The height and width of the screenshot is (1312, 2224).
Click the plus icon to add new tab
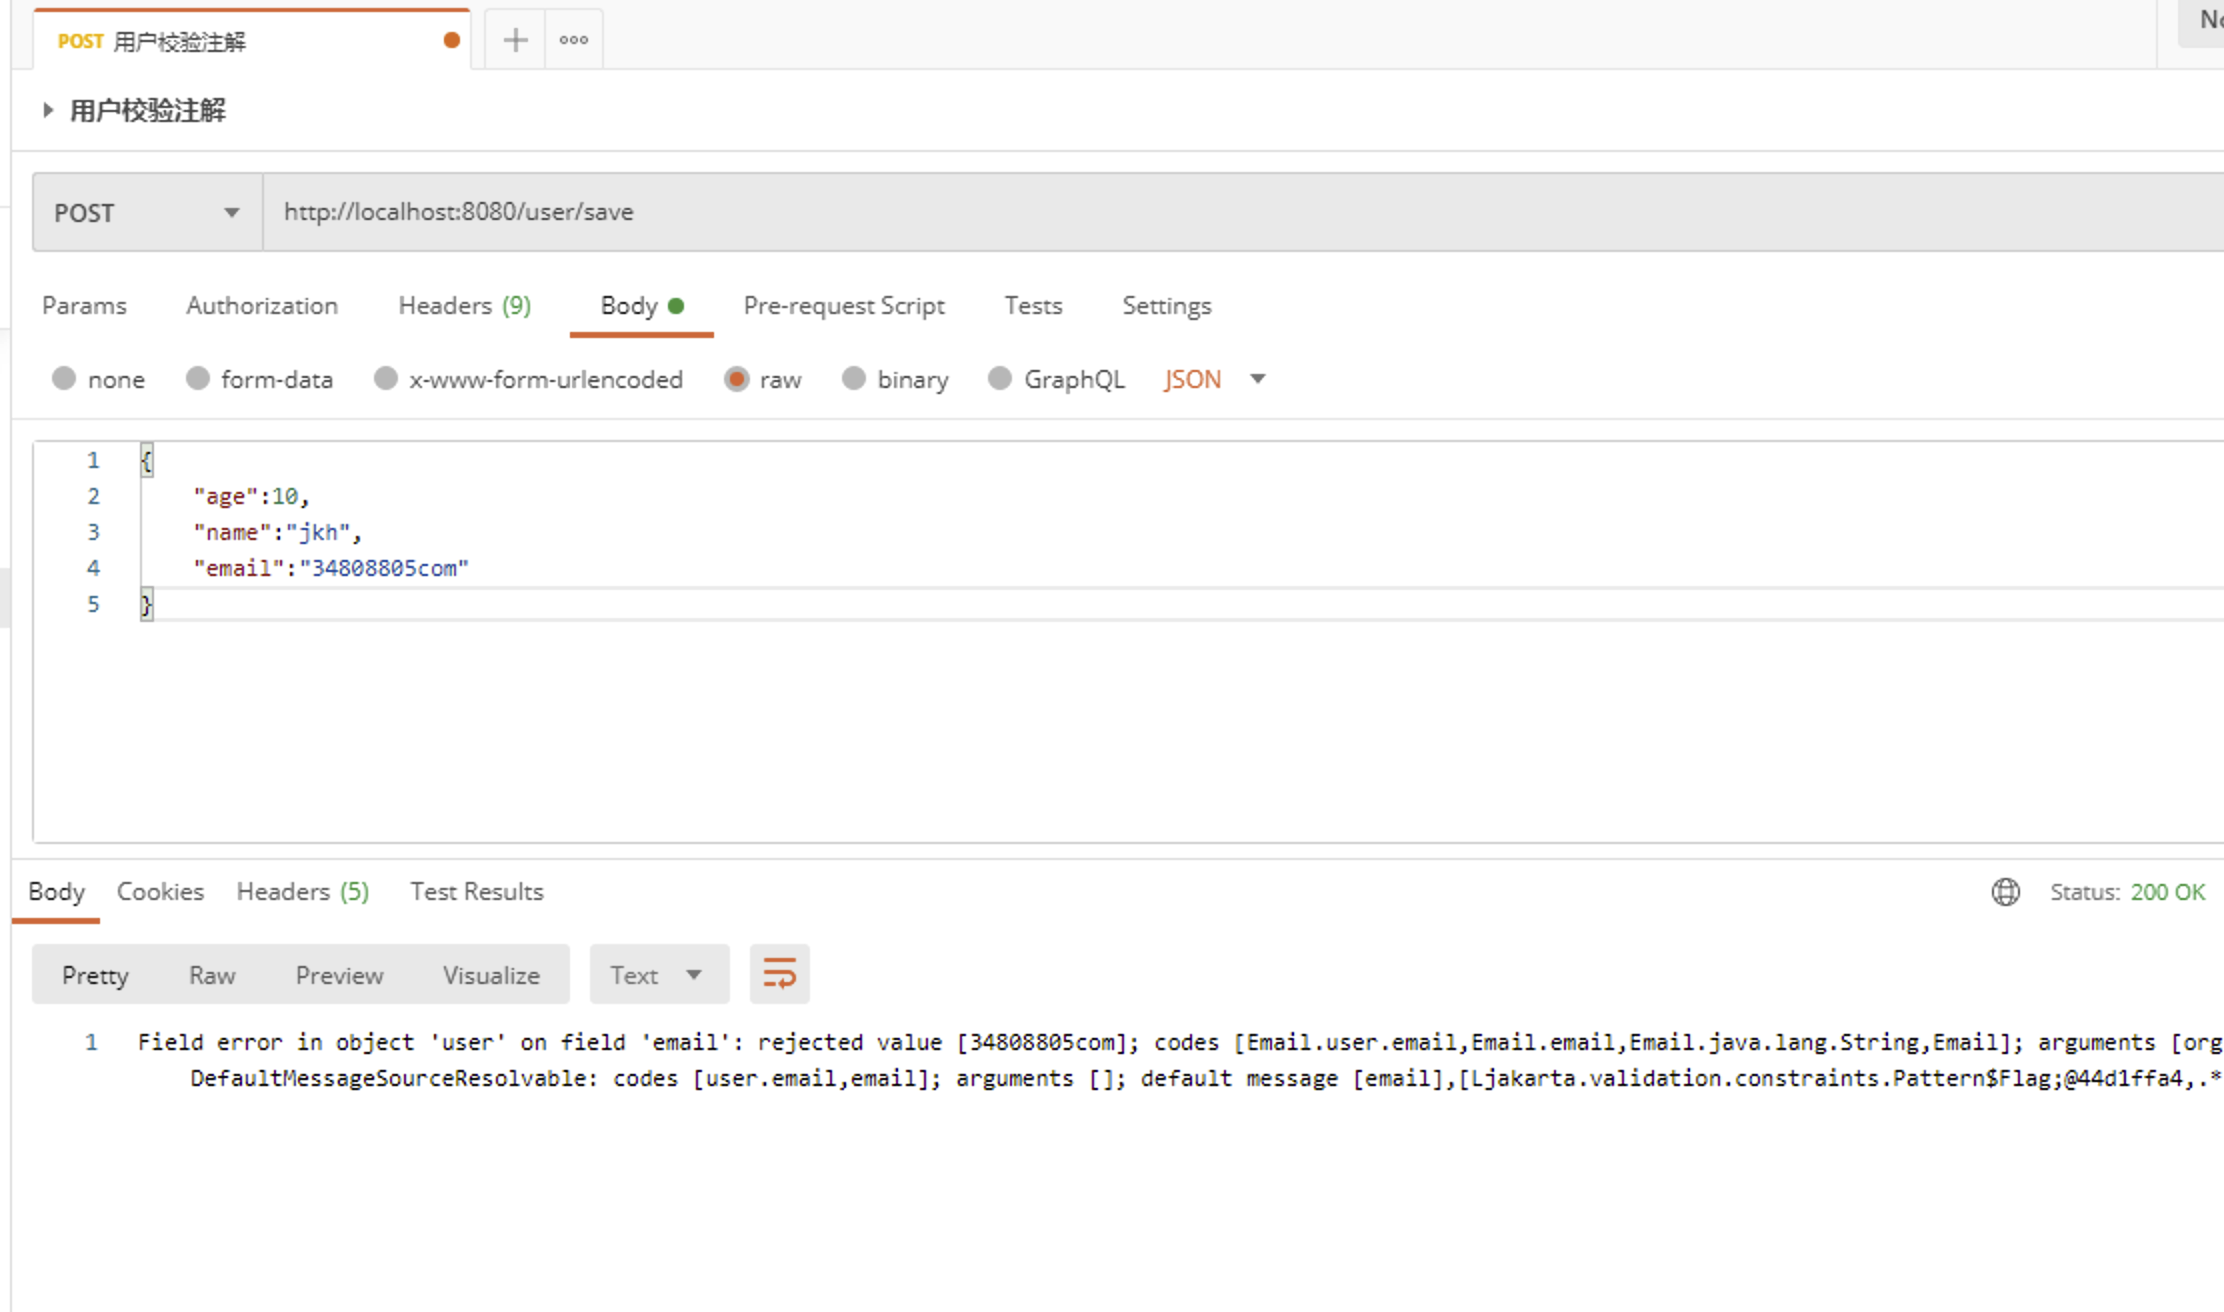(515, 40)
